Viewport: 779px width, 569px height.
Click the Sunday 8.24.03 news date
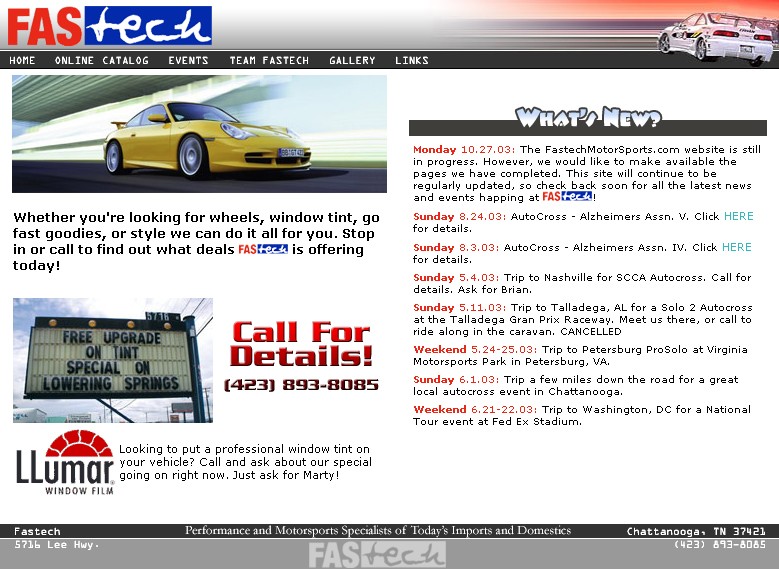point(460,217)
